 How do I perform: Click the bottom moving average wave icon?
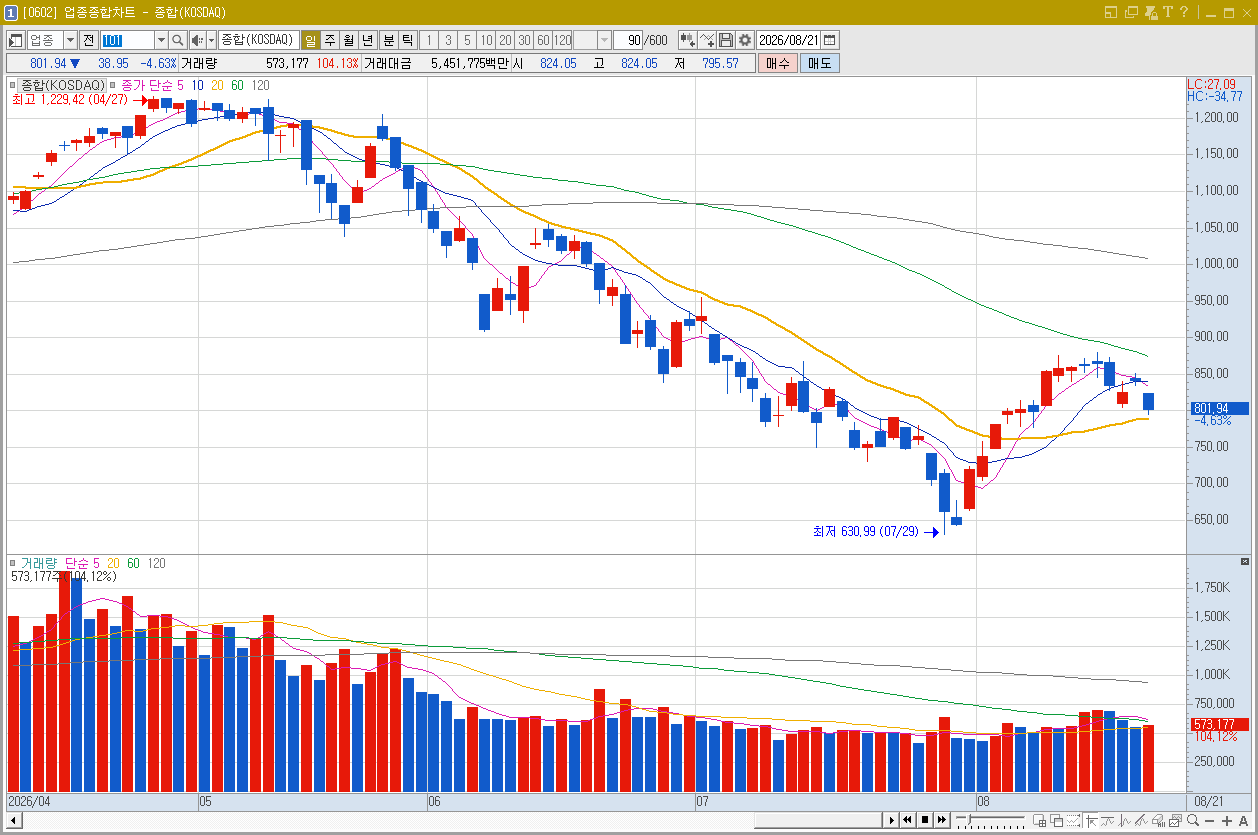pyautogui.click(x=1107, y=820)
